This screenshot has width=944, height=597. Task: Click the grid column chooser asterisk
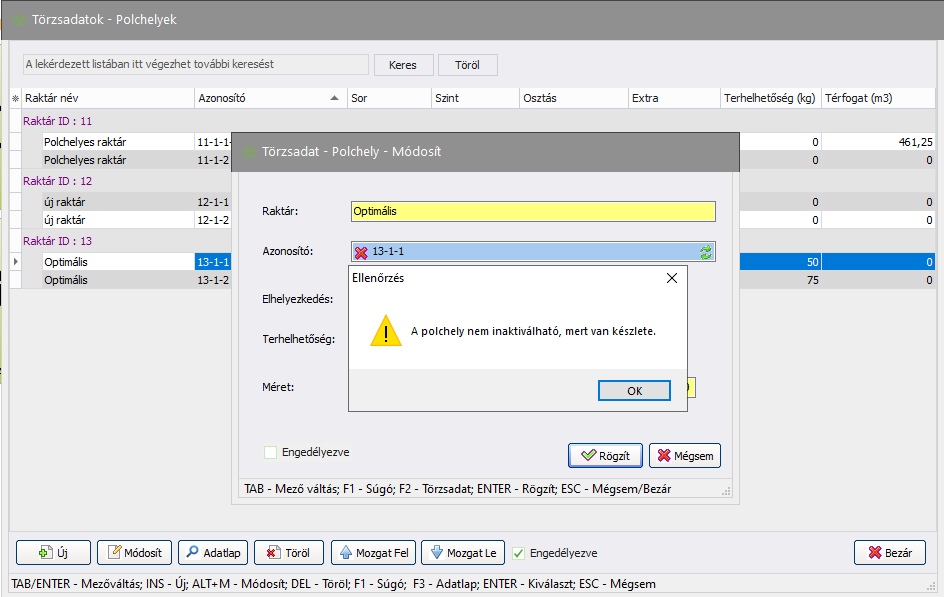point(15,99)
